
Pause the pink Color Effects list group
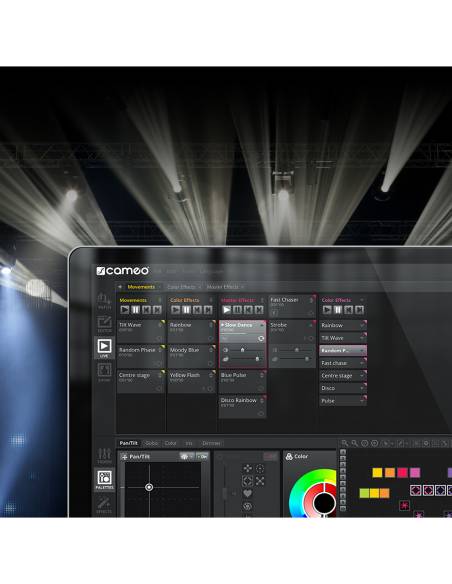pyautogui.click(x=338, y=310)
